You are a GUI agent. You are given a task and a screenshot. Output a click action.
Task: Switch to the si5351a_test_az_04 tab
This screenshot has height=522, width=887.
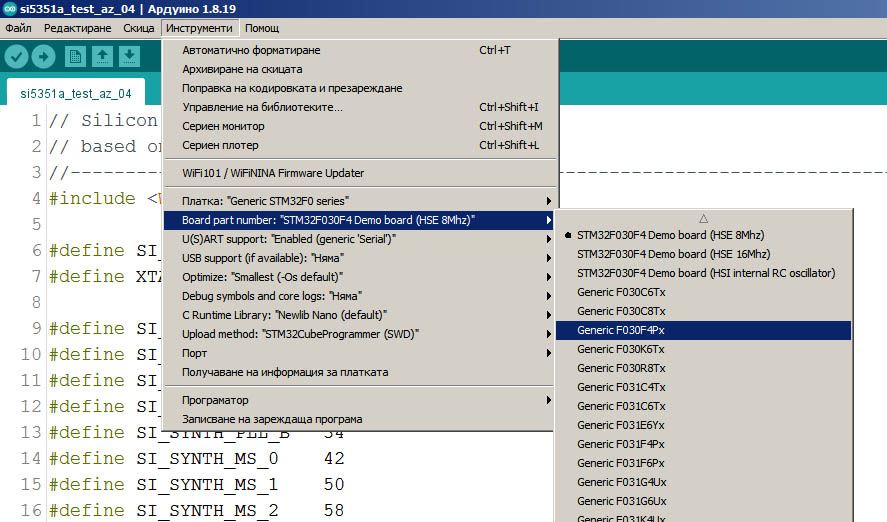(x=76, y=94)
